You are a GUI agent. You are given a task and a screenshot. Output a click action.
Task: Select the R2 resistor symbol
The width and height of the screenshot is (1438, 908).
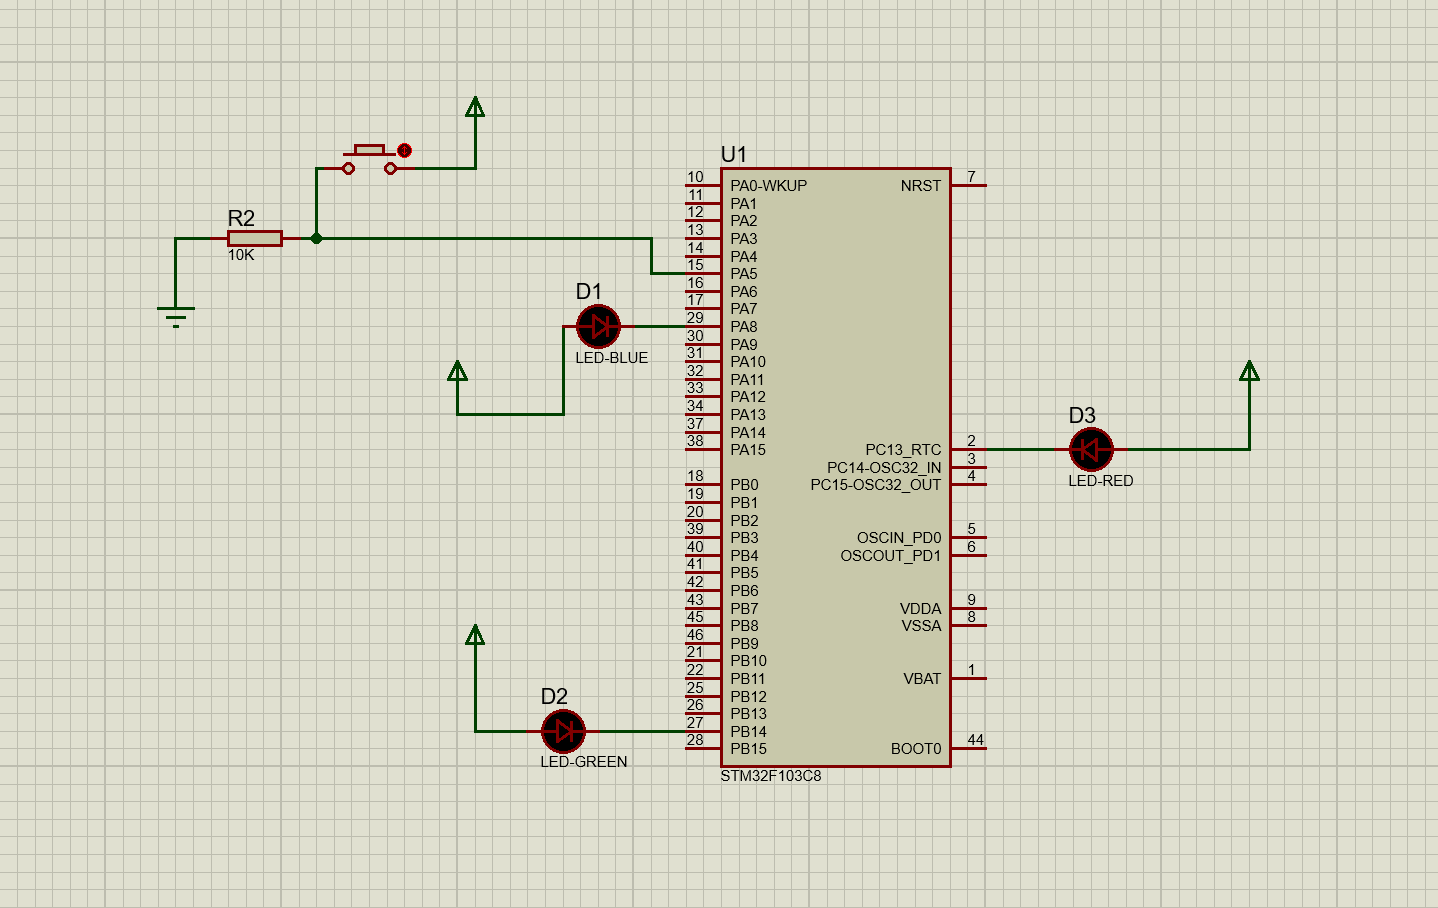(x=255, y=238)
